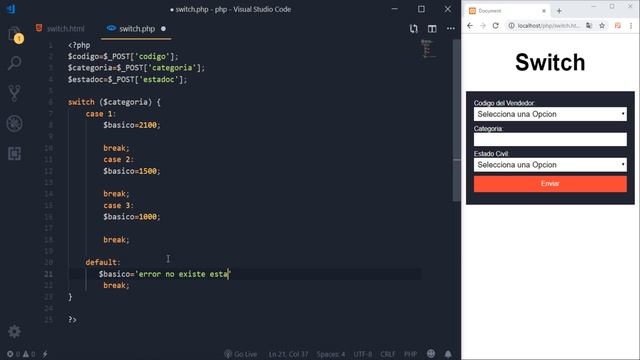
Task: Click the 'Estado Civil' label
Action: click(x=491, y=153)
